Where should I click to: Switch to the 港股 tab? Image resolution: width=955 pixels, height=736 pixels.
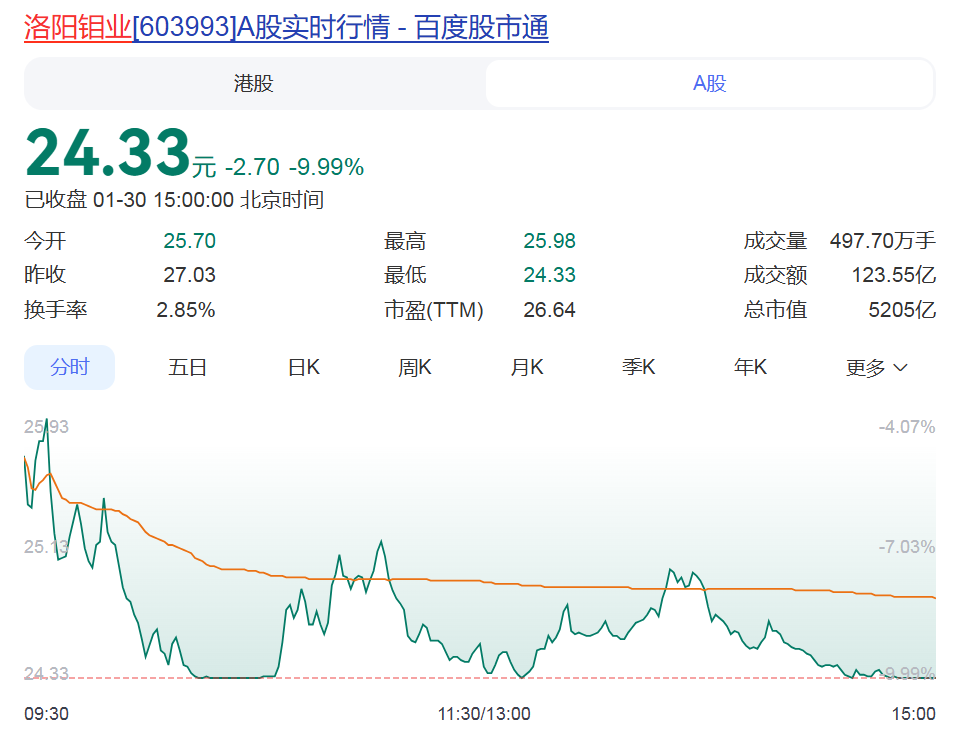[x=254, y=83]
